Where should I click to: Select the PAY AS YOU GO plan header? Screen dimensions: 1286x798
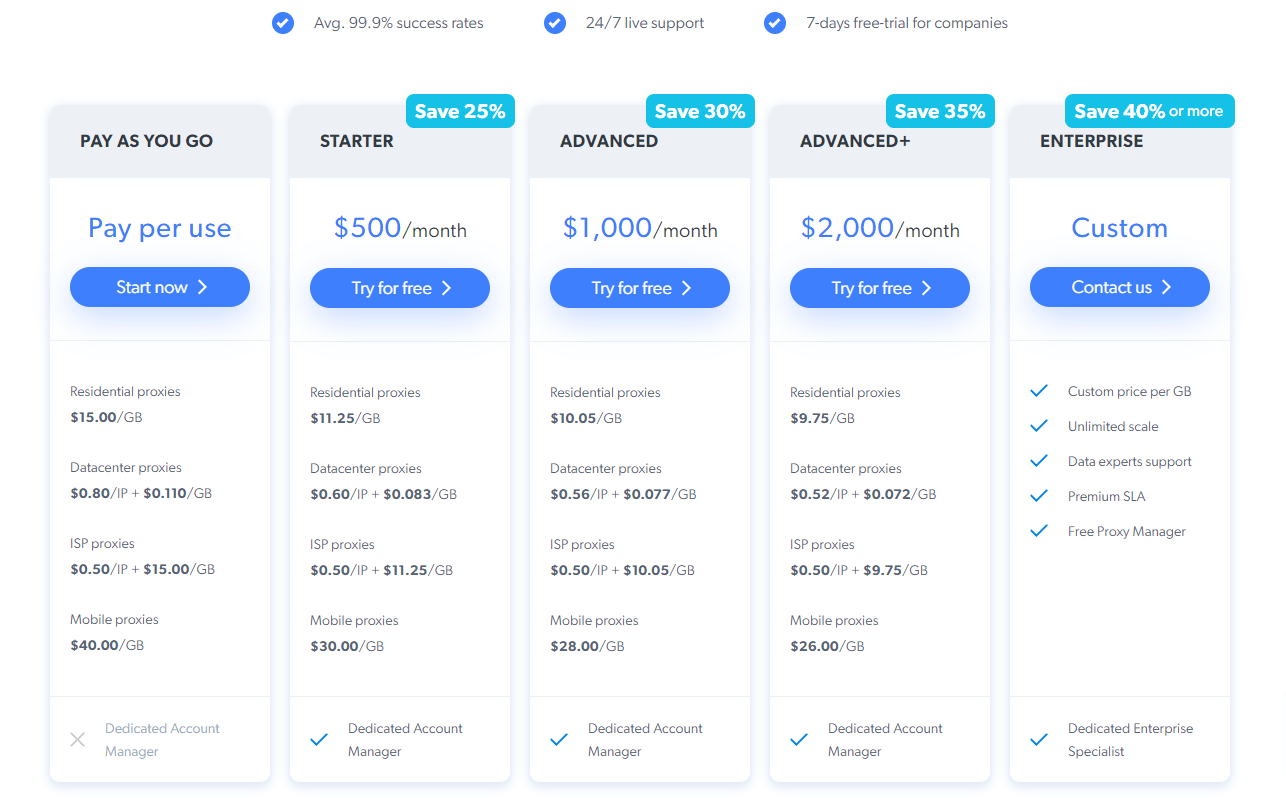[x=160, y=141]
